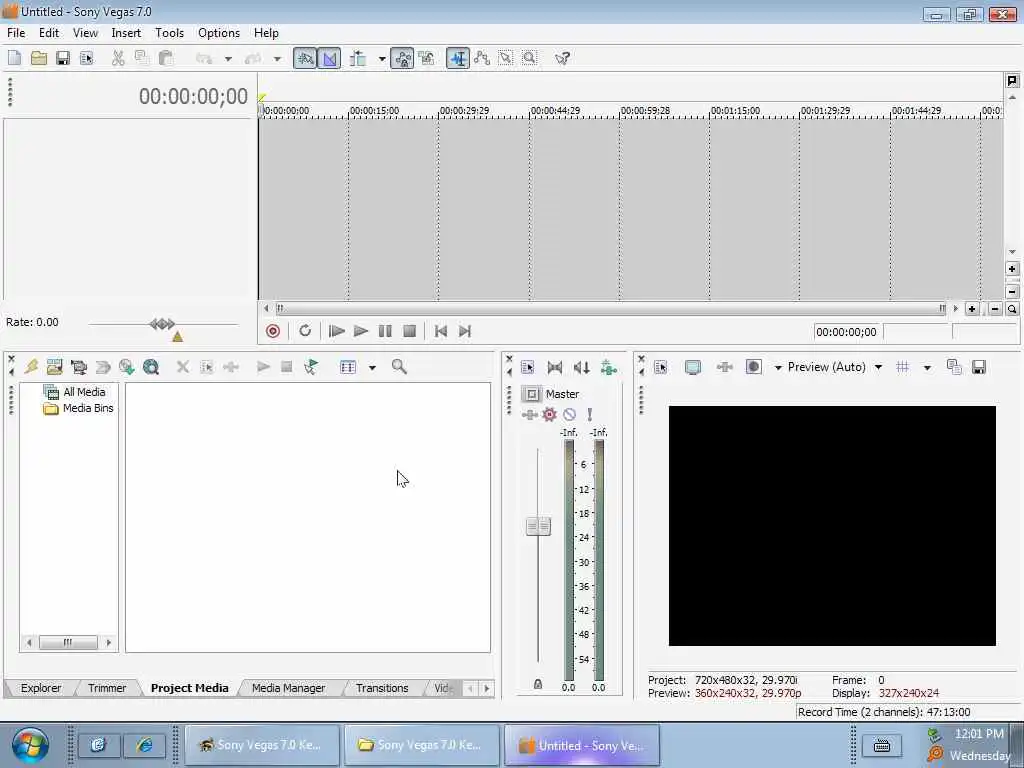Image resolution: width=1024 pixels, height=768 pixels.
Task: Switch to the Media Manager tab
Action: [288, 688]
